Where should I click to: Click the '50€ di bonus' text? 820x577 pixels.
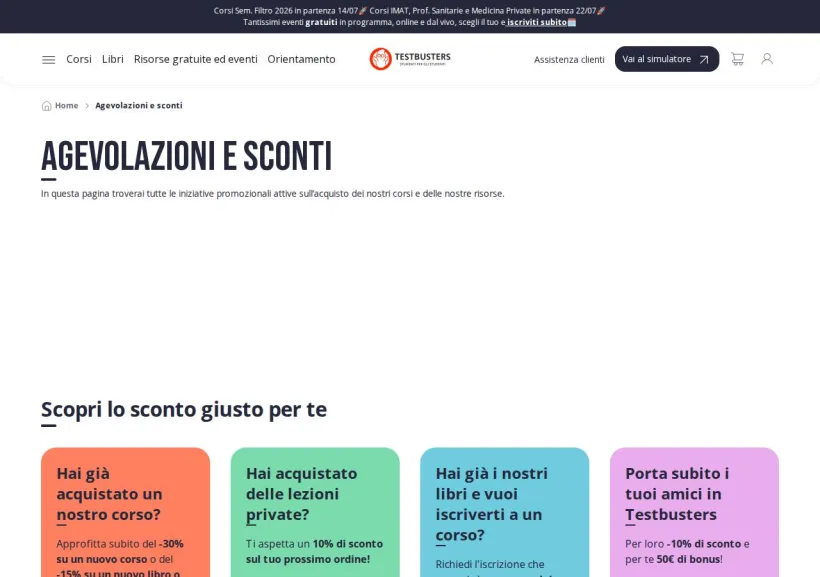click(688, 559)
